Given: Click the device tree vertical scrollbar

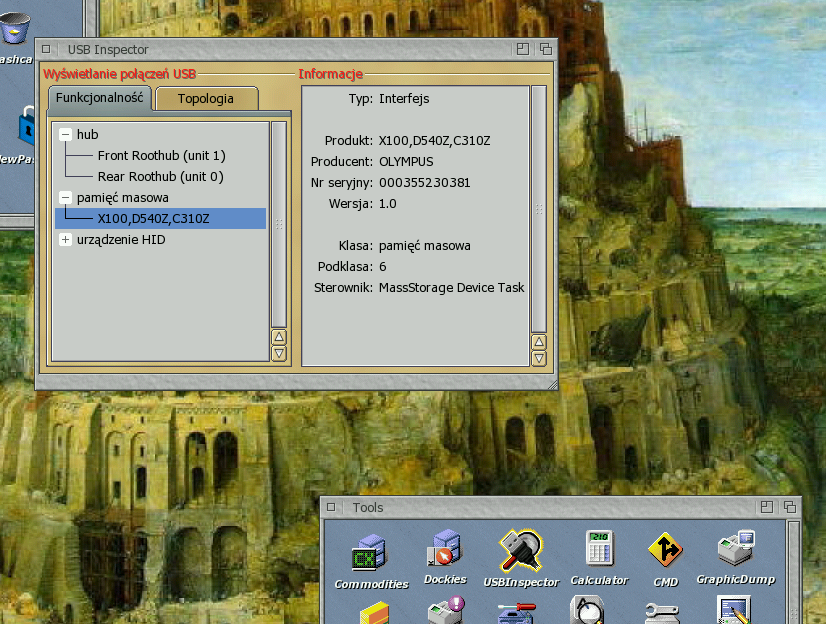Looking at the screenshot, I should coord(279,225).
